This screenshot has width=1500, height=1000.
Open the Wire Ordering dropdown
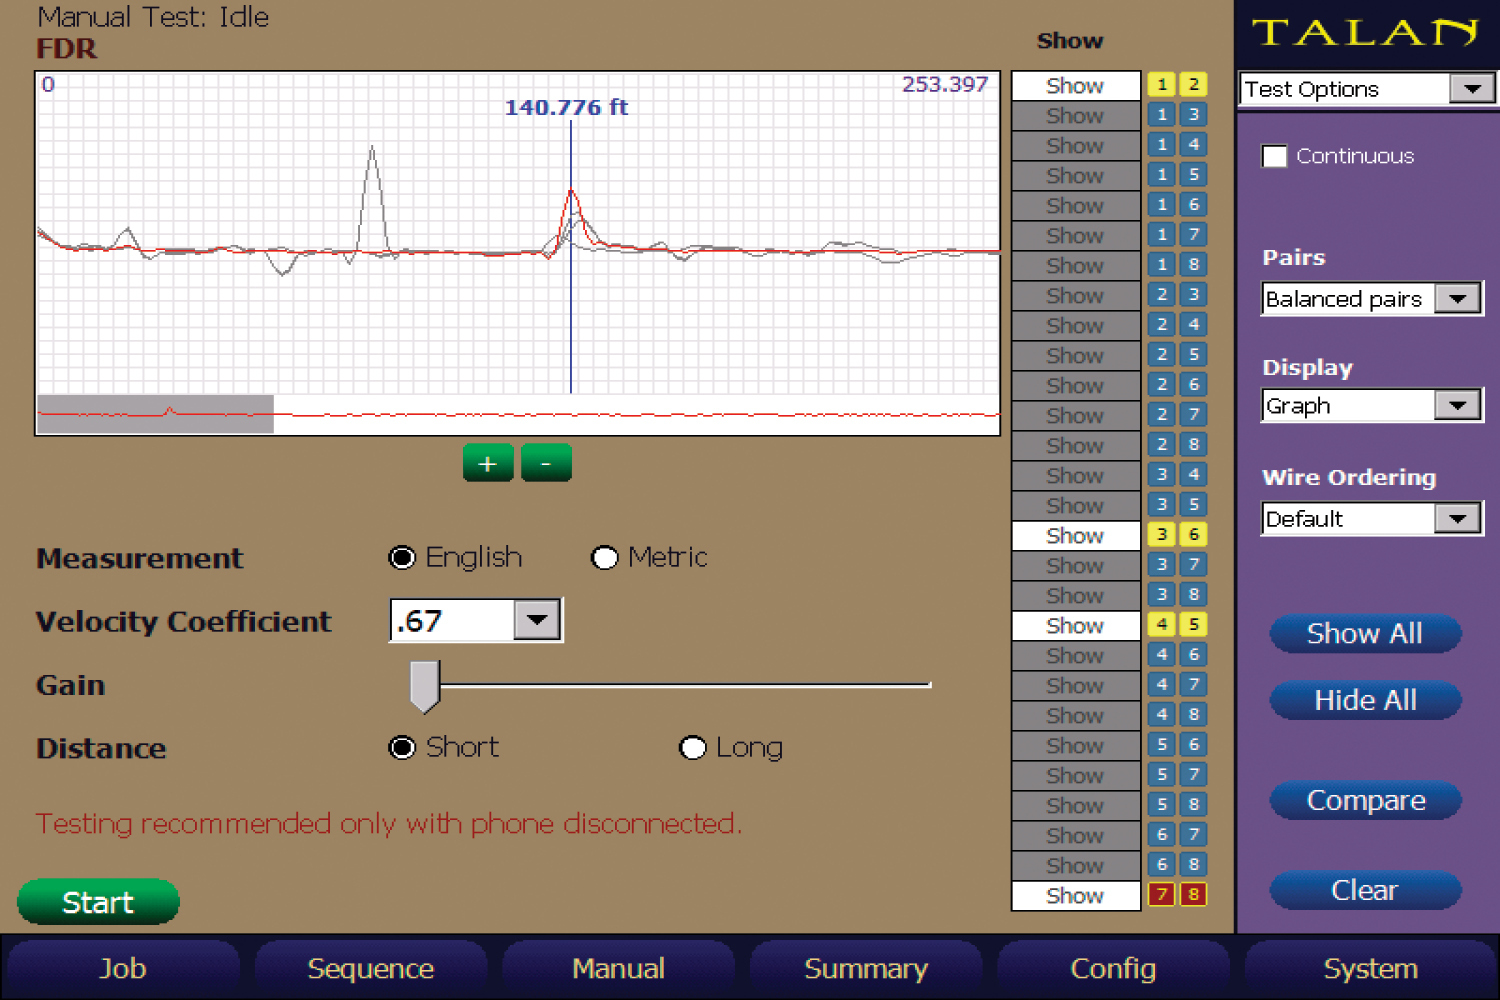(x=1457, y=519)
